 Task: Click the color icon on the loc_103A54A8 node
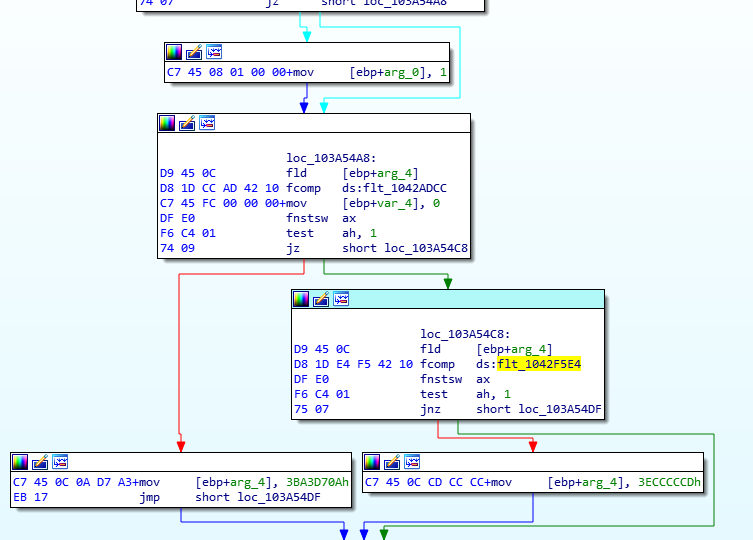[167, 123]
